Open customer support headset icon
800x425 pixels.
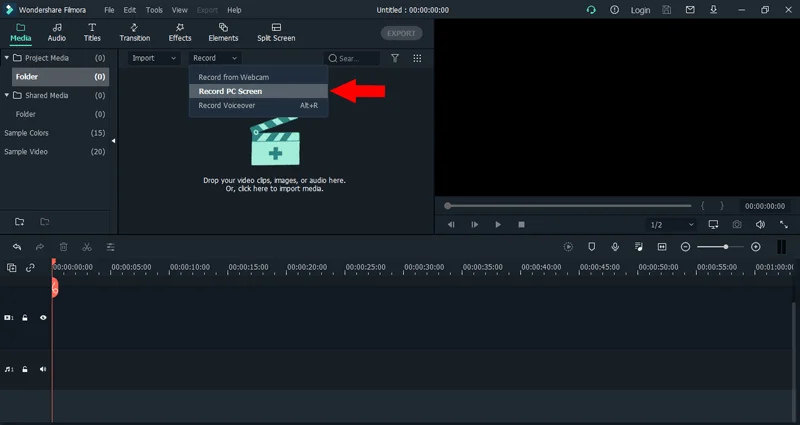click(591, 10)
